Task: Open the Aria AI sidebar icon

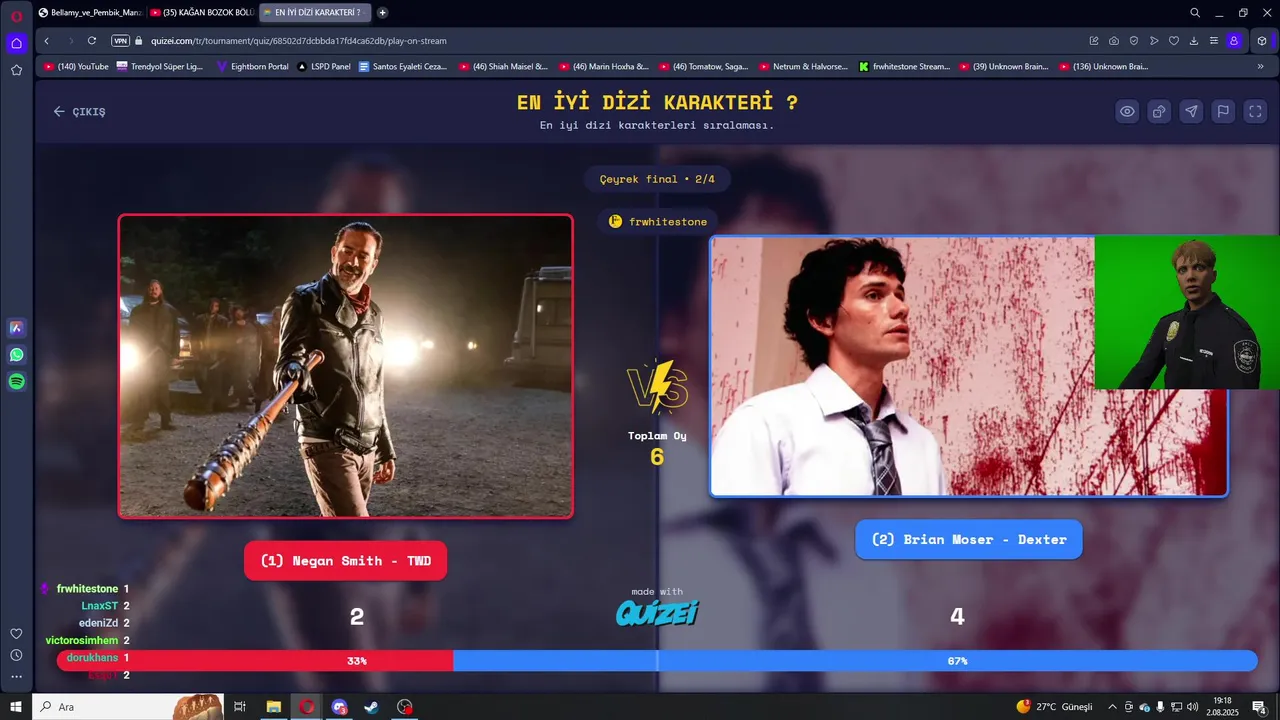Action: 16,327
